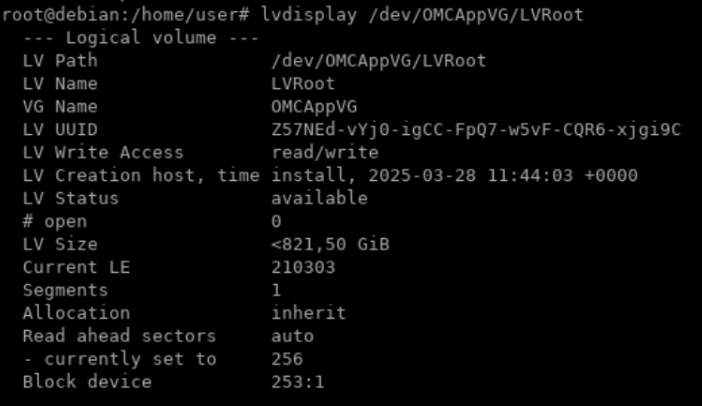The height and width of the screenshot is (406, 702).
Task: Click the Current LE value 210303
Action: coord(303,268)
